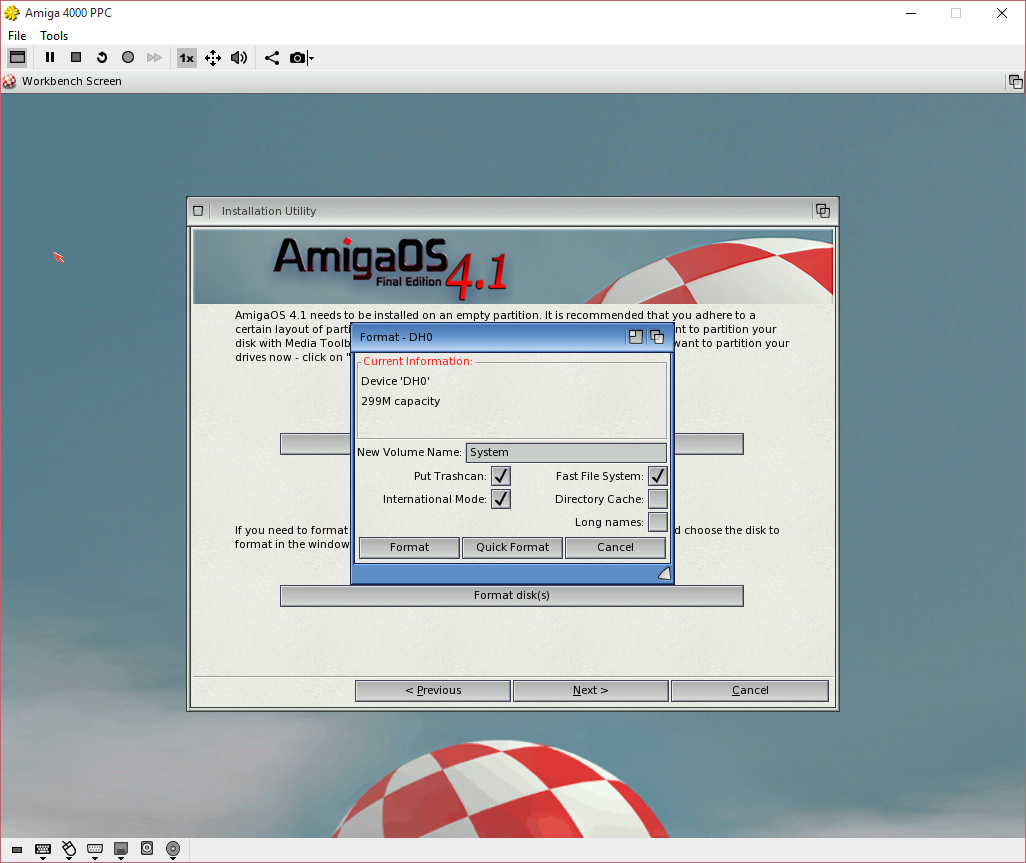Click the Next installer button

pyautogui.click(x=590, y=690)
